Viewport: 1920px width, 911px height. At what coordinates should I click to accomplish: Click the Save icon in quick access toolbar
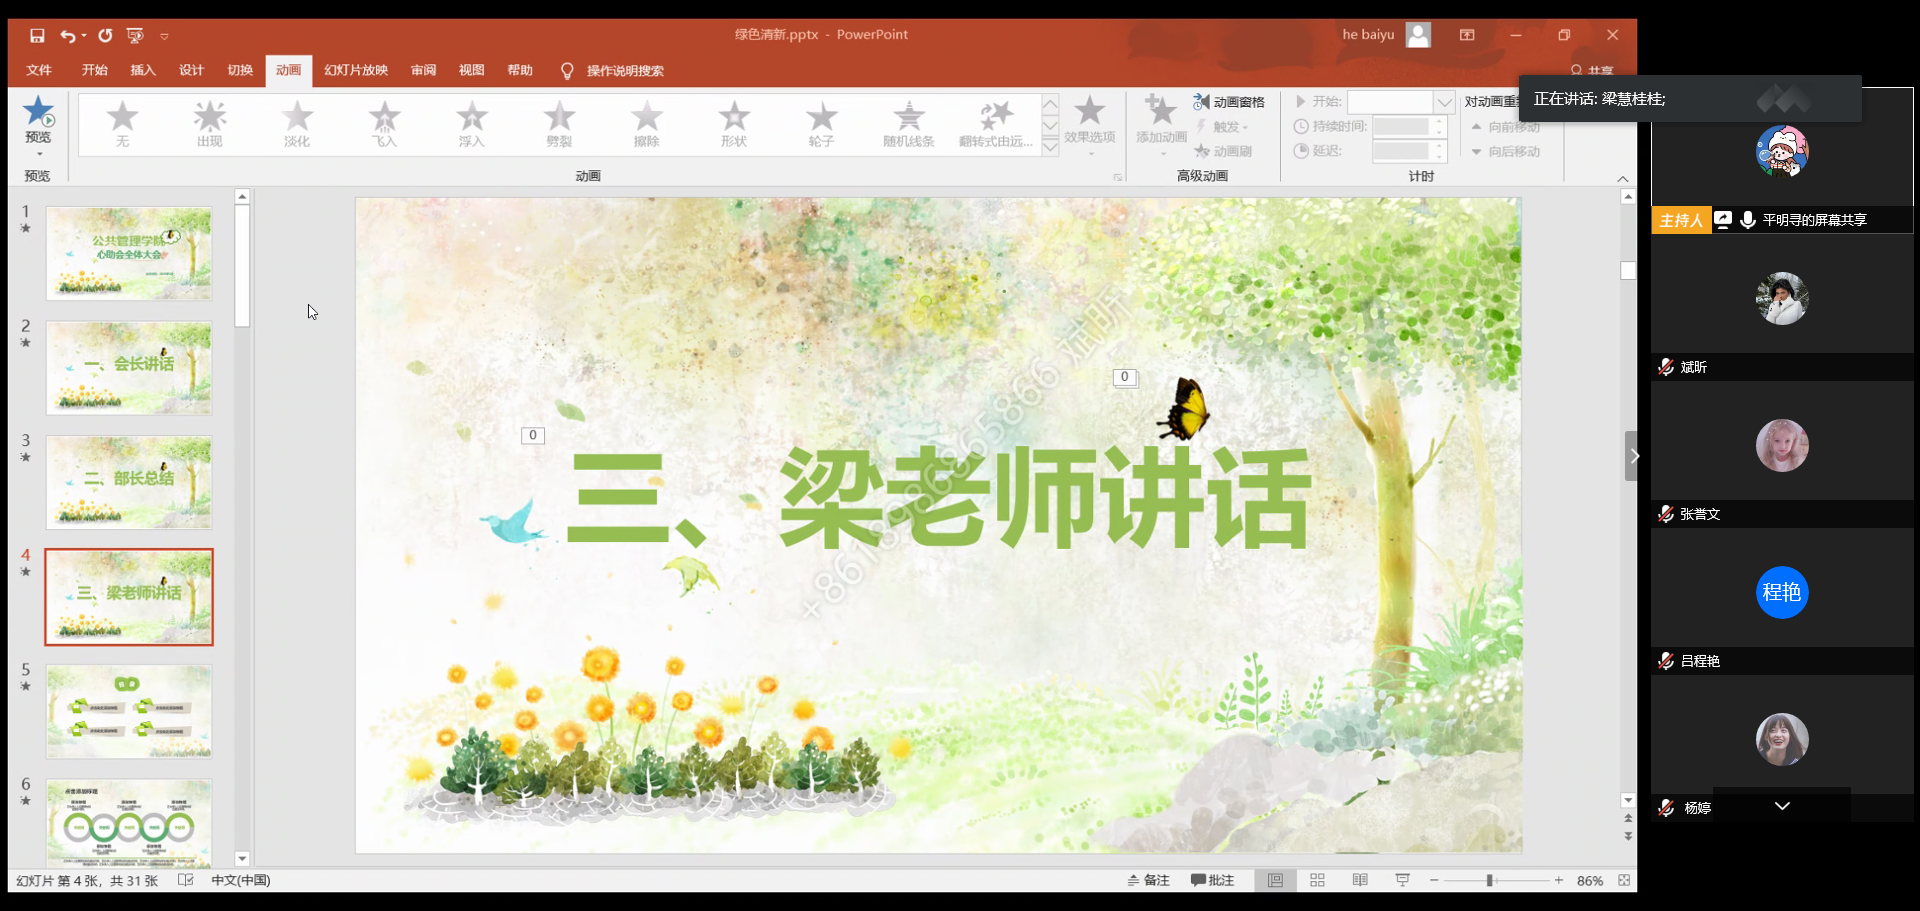[37, 35]
